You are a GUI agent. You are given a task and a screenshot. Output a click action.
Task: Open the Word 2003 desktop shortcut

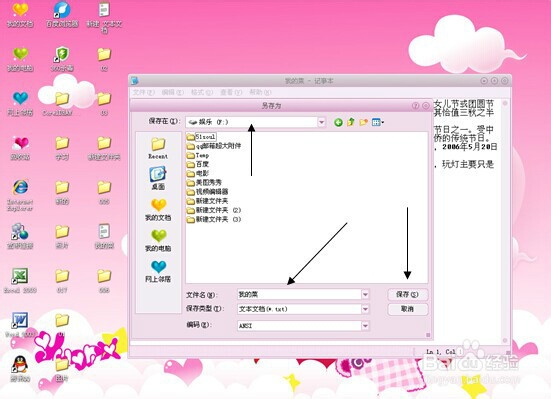click(20, 325)
